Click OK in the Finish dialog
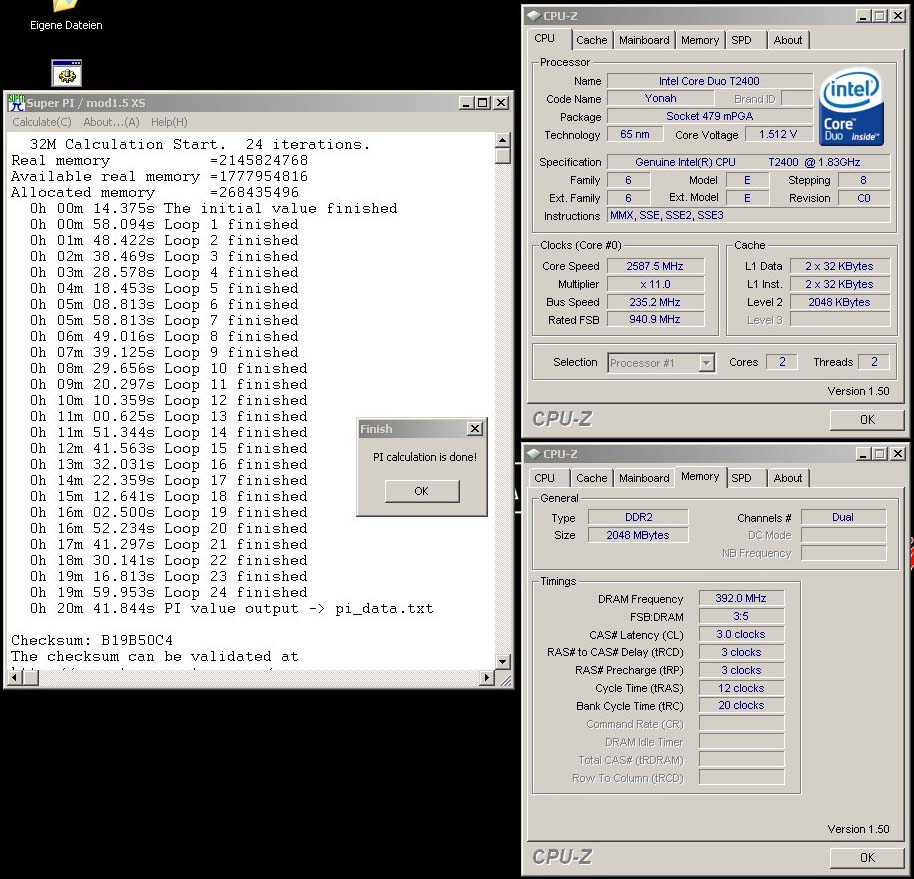914x879 pixels. pos(422,491)
